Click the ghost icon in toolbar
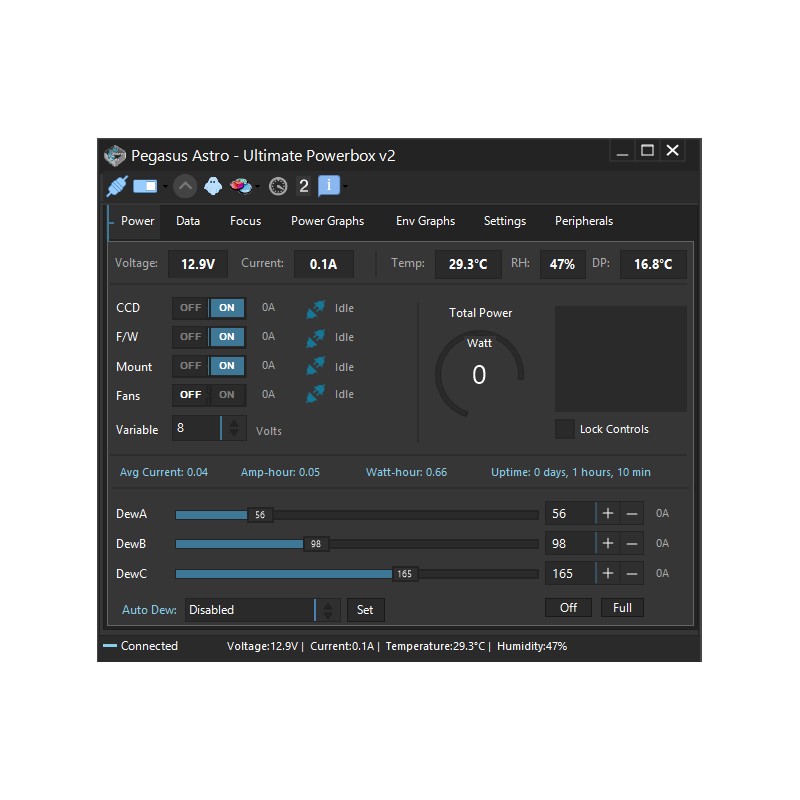Screen dimensions: 800x800 click(213, 186)
